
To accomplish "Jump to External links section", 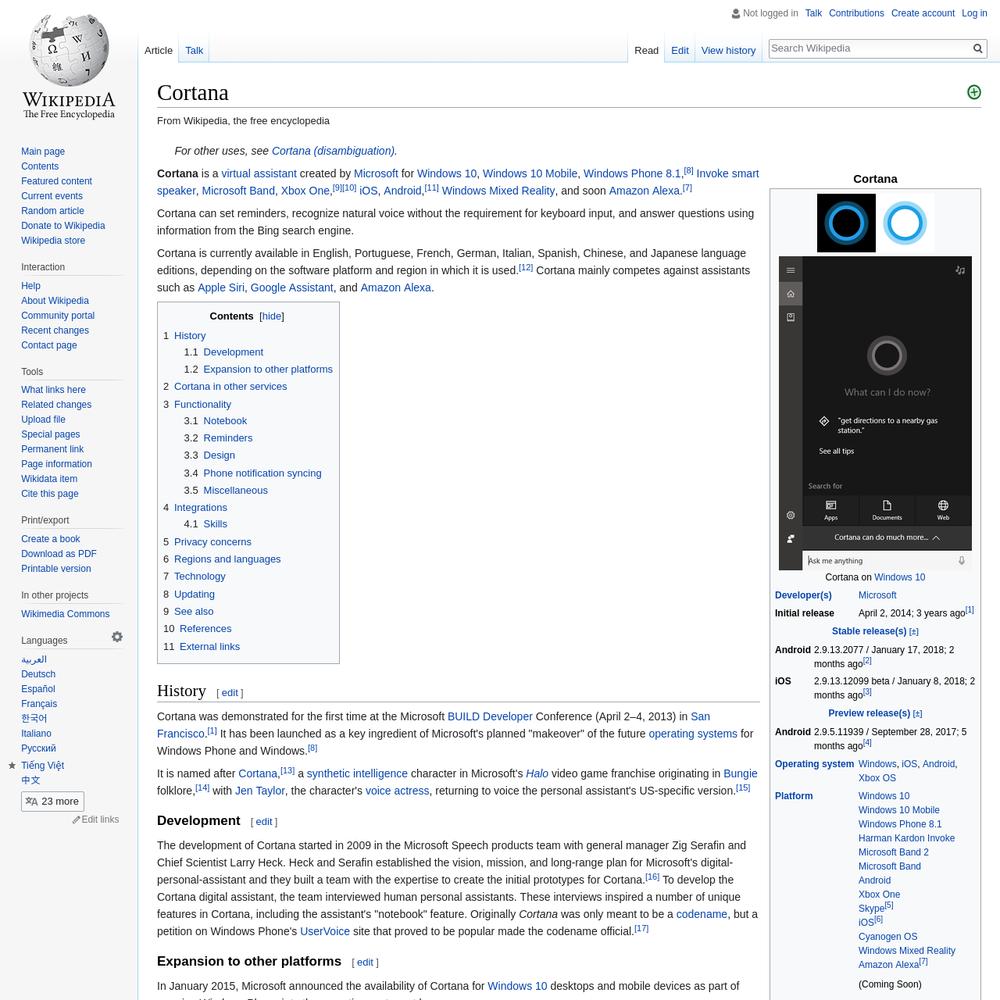I will pyautogui.click(x=210, y=647).
